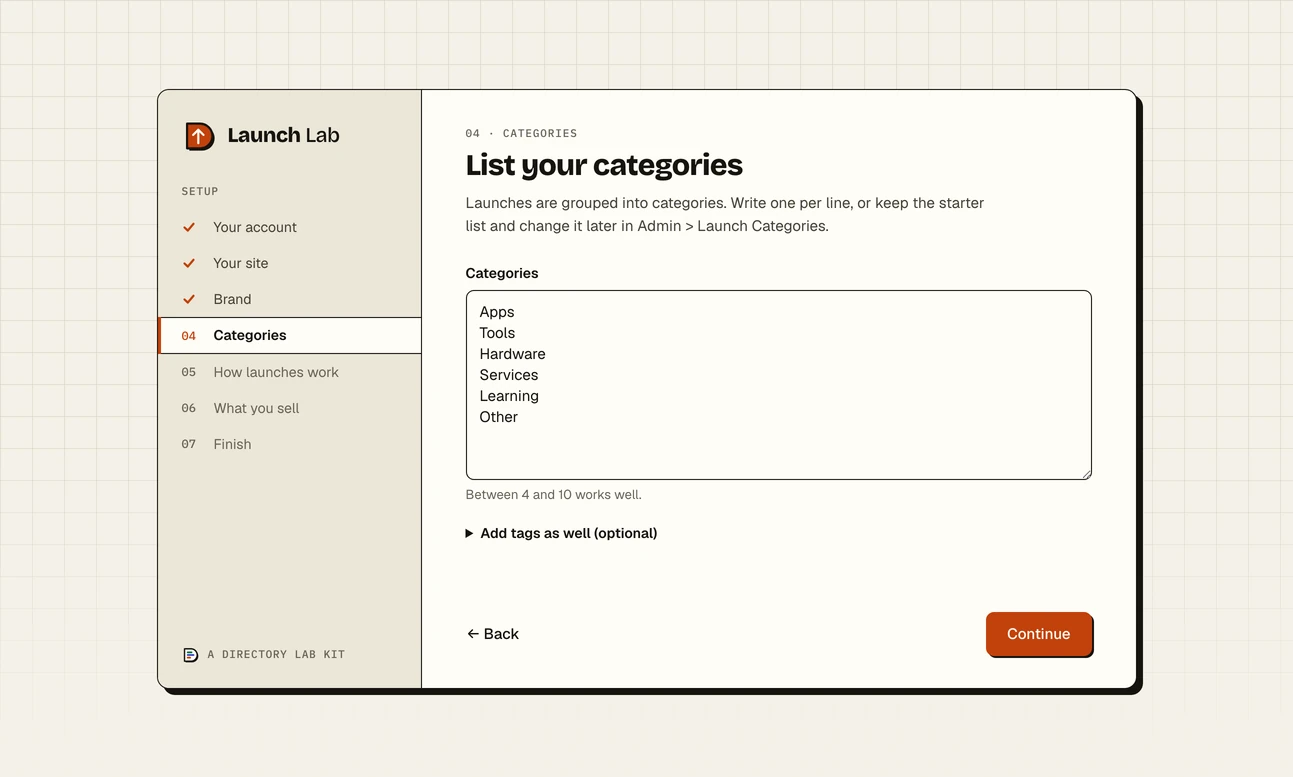Viewport: 1293px width, 777px height.
Task: Click the Other line in categories list
Action: 499,417
